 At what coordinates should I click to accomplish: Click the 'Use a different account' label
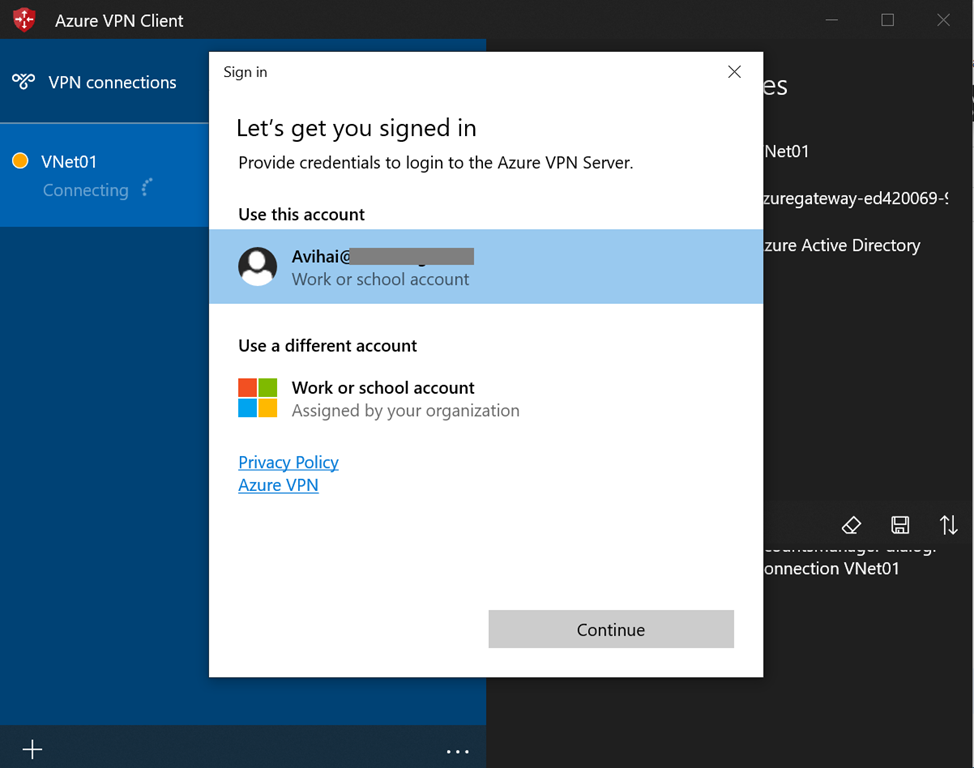[327, 345]
